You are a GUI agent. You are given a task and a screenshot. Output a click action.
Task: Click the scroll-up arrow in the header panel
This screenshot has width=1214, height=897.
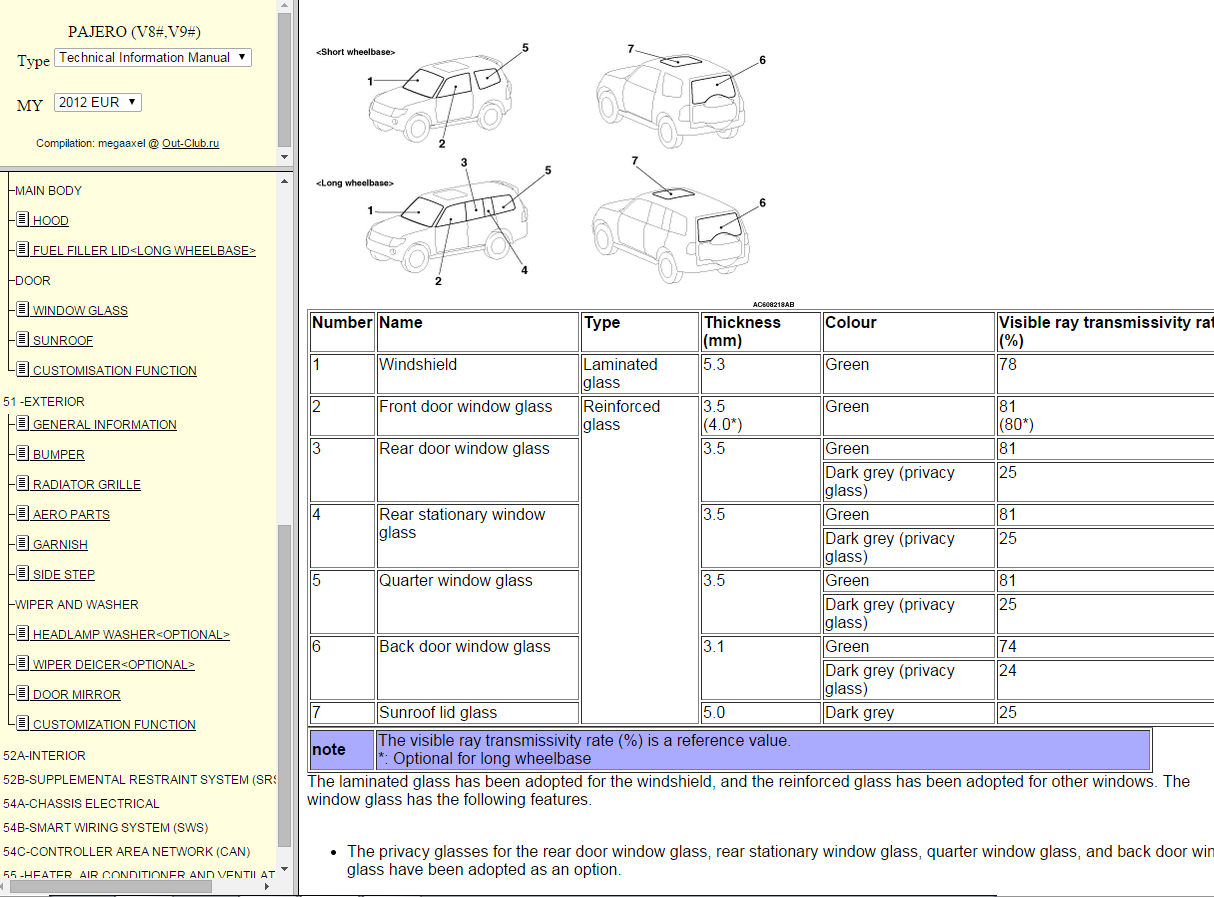pos(285,8)
